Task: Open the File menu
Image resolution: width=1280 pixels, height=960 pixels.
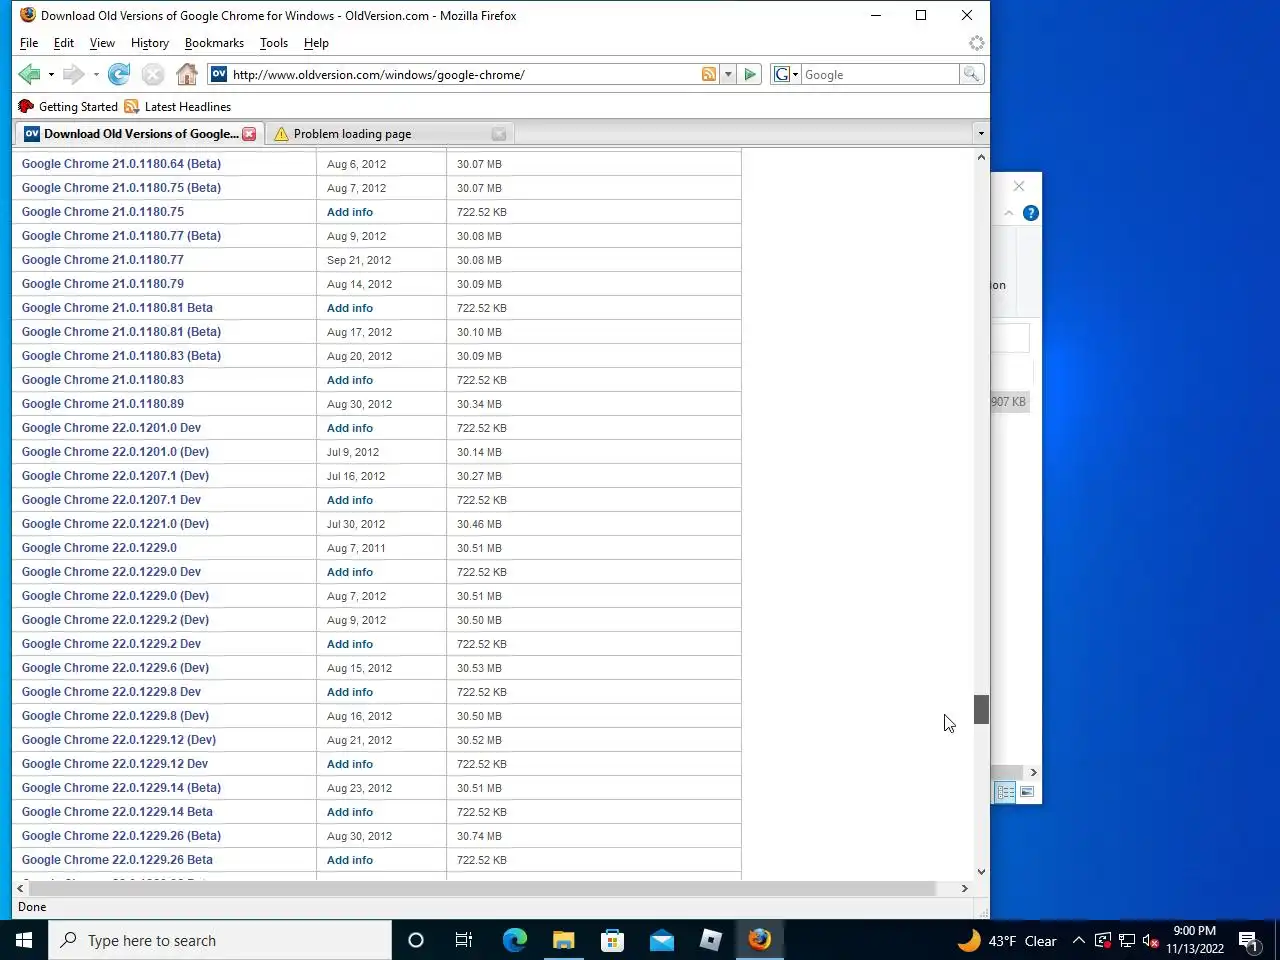Action: tap(29, 43)
